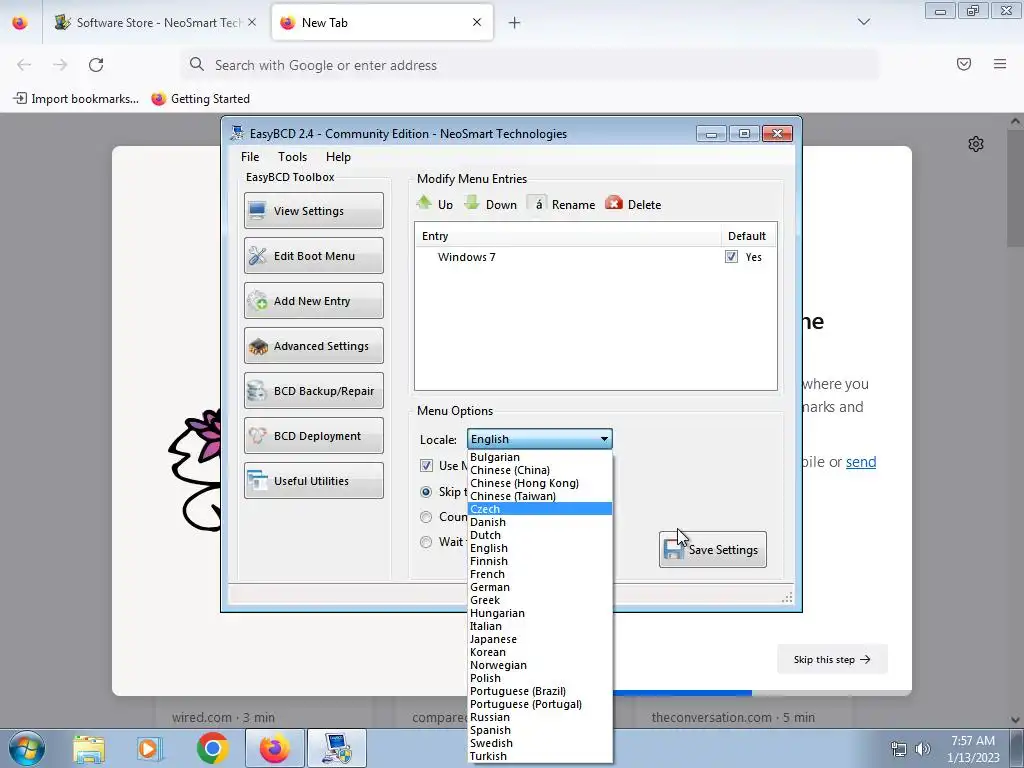1024x768 pixels.
Task: Click the Firefox address search bar
Action: pos(529,65)
